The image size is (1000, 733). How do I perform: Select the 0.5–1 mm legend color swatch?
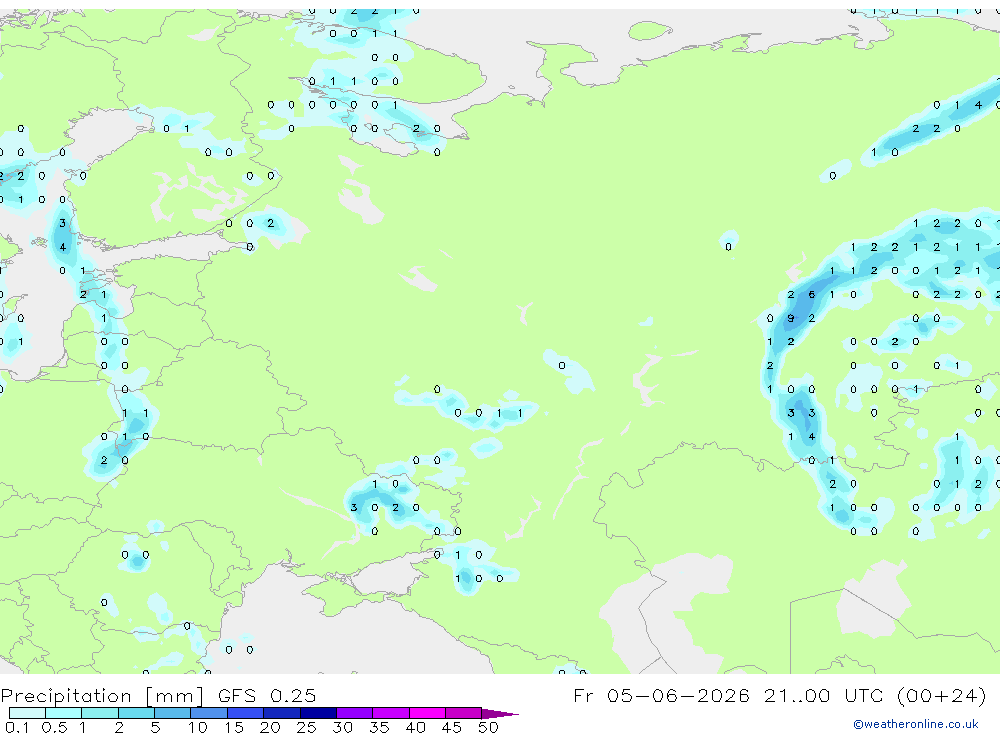64,713
